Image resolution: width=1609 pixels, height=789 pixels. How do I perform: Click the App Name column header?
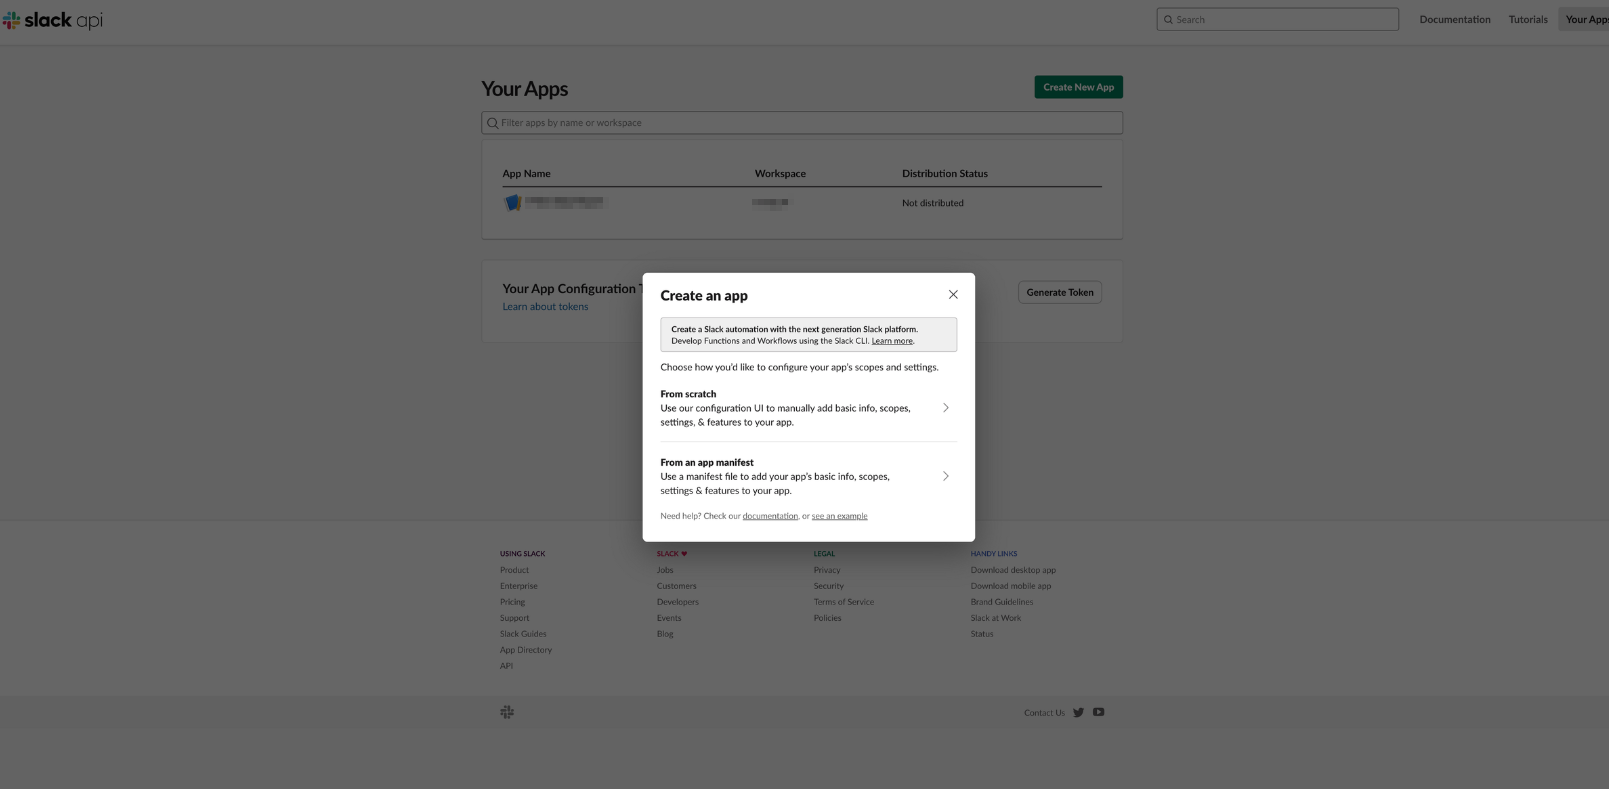coord(526,173)
